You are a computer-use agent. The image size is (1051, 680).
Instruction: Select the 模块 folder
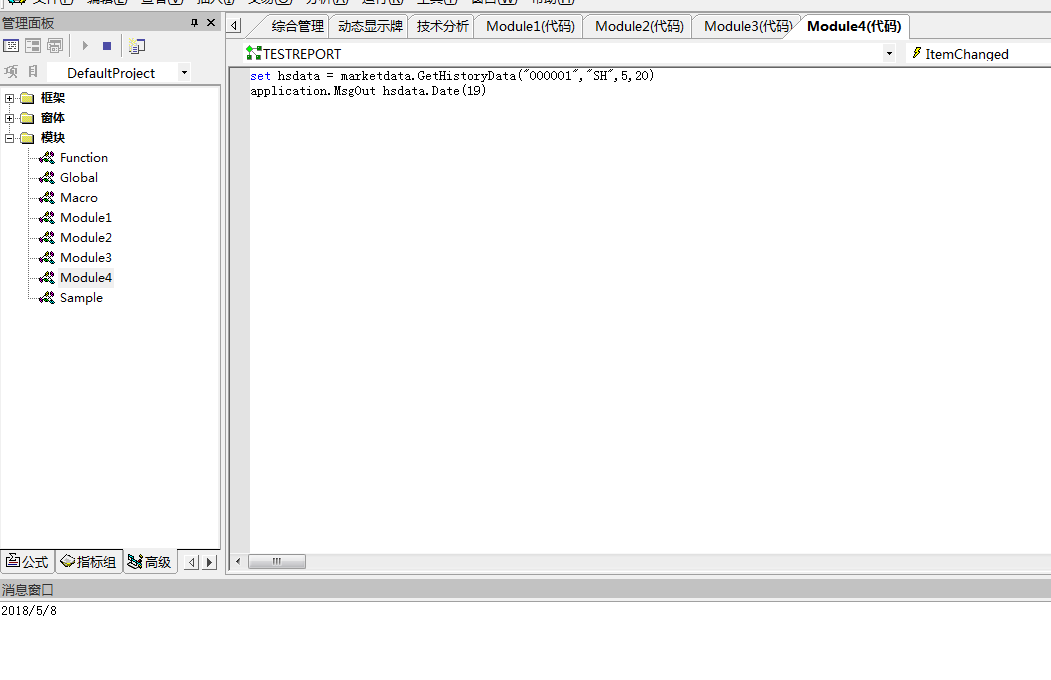tap(52, 138)
